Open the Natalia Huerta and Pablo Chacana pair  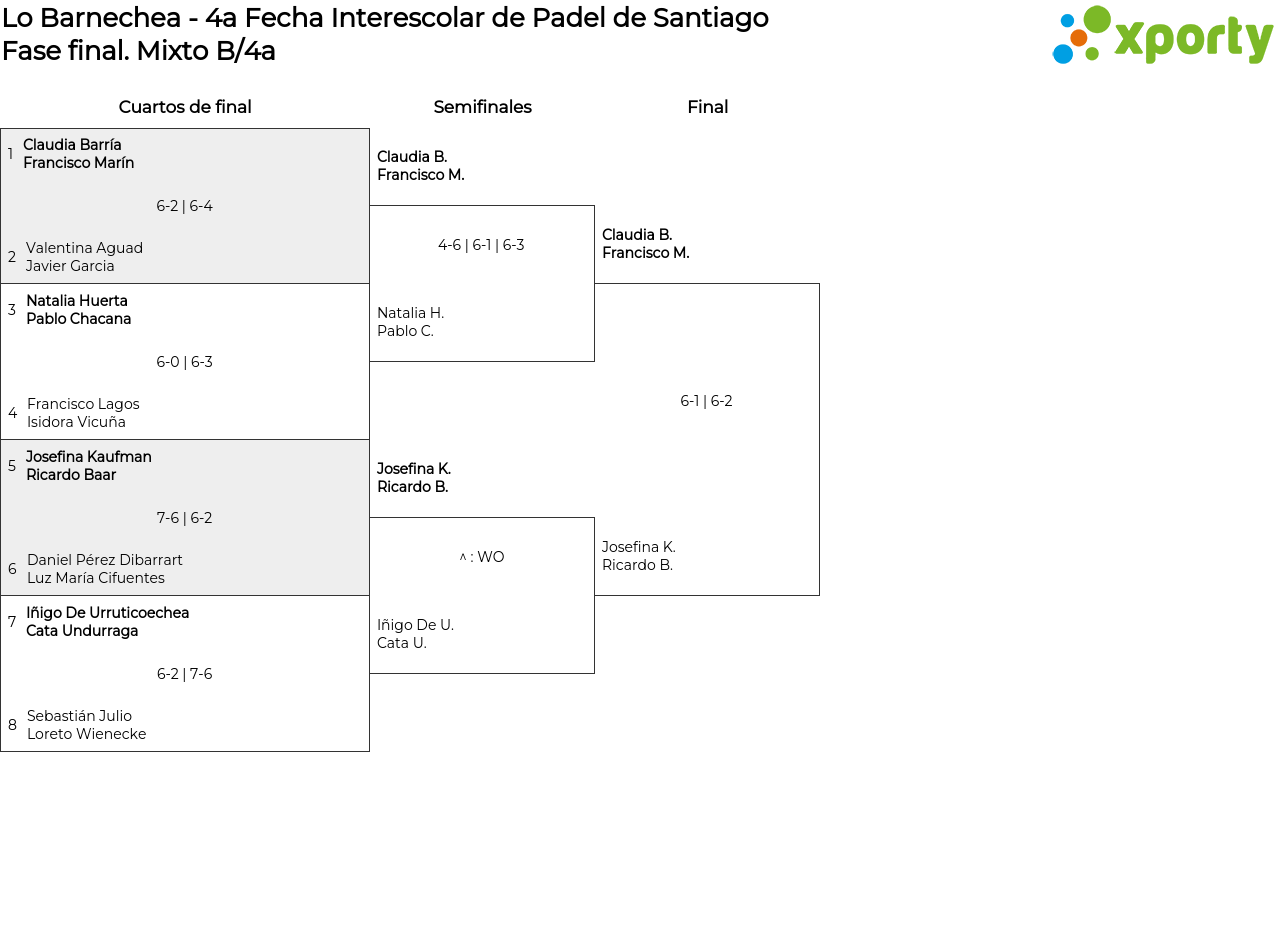[x=78, y=310]
